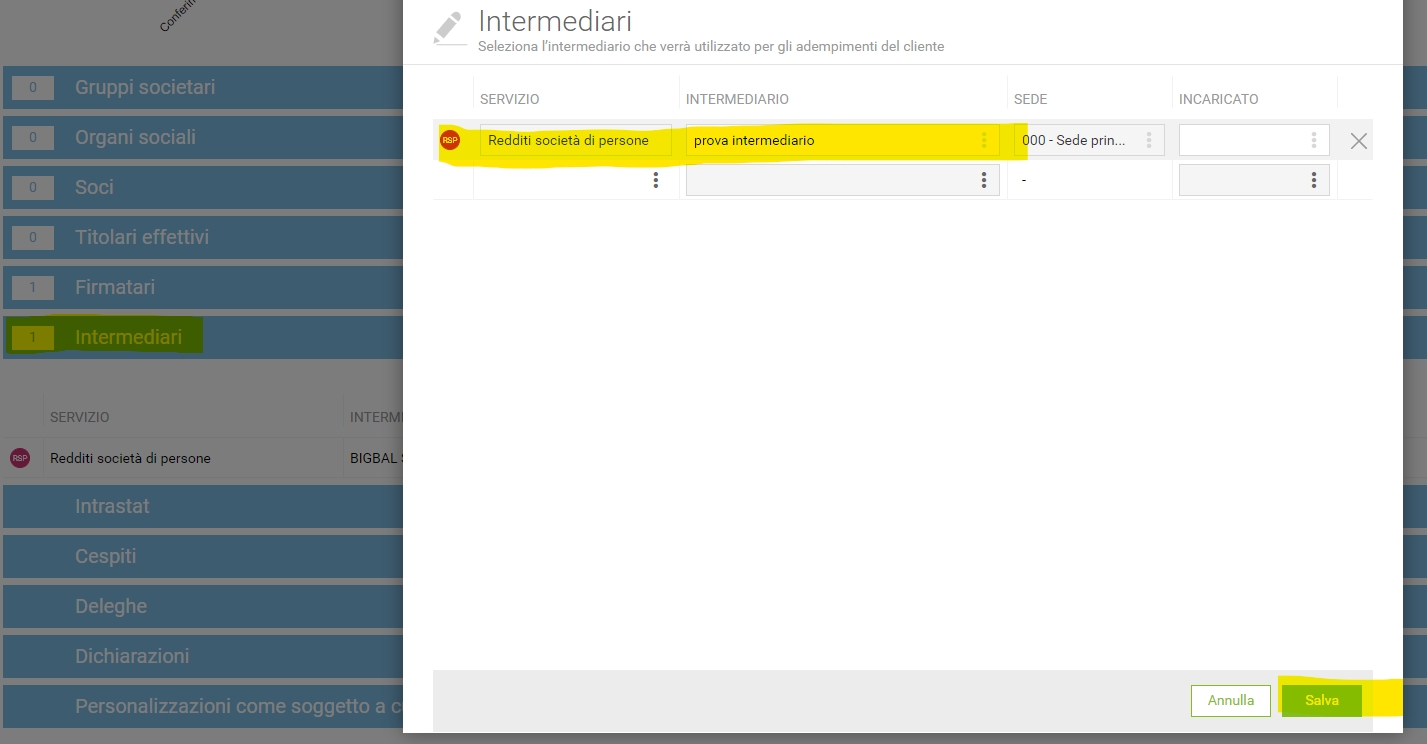Select Redditi società di persone background row
The image size is (1427, 744).
pos(203,458)
